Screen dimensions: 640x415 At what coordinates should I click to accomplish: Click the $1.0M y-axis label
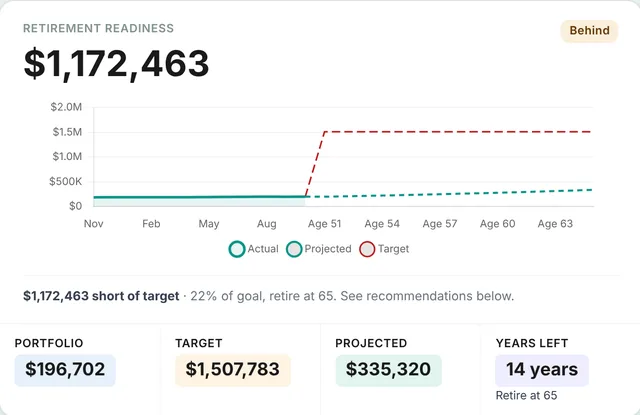point(67,156)
